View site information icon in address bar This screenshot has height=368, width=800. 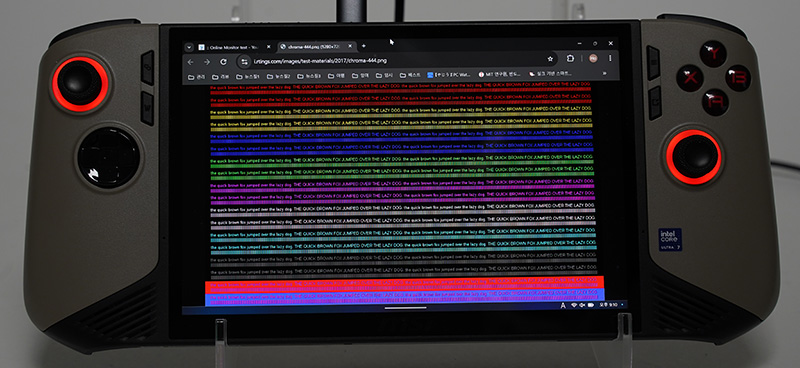click(x=244, y=61)
